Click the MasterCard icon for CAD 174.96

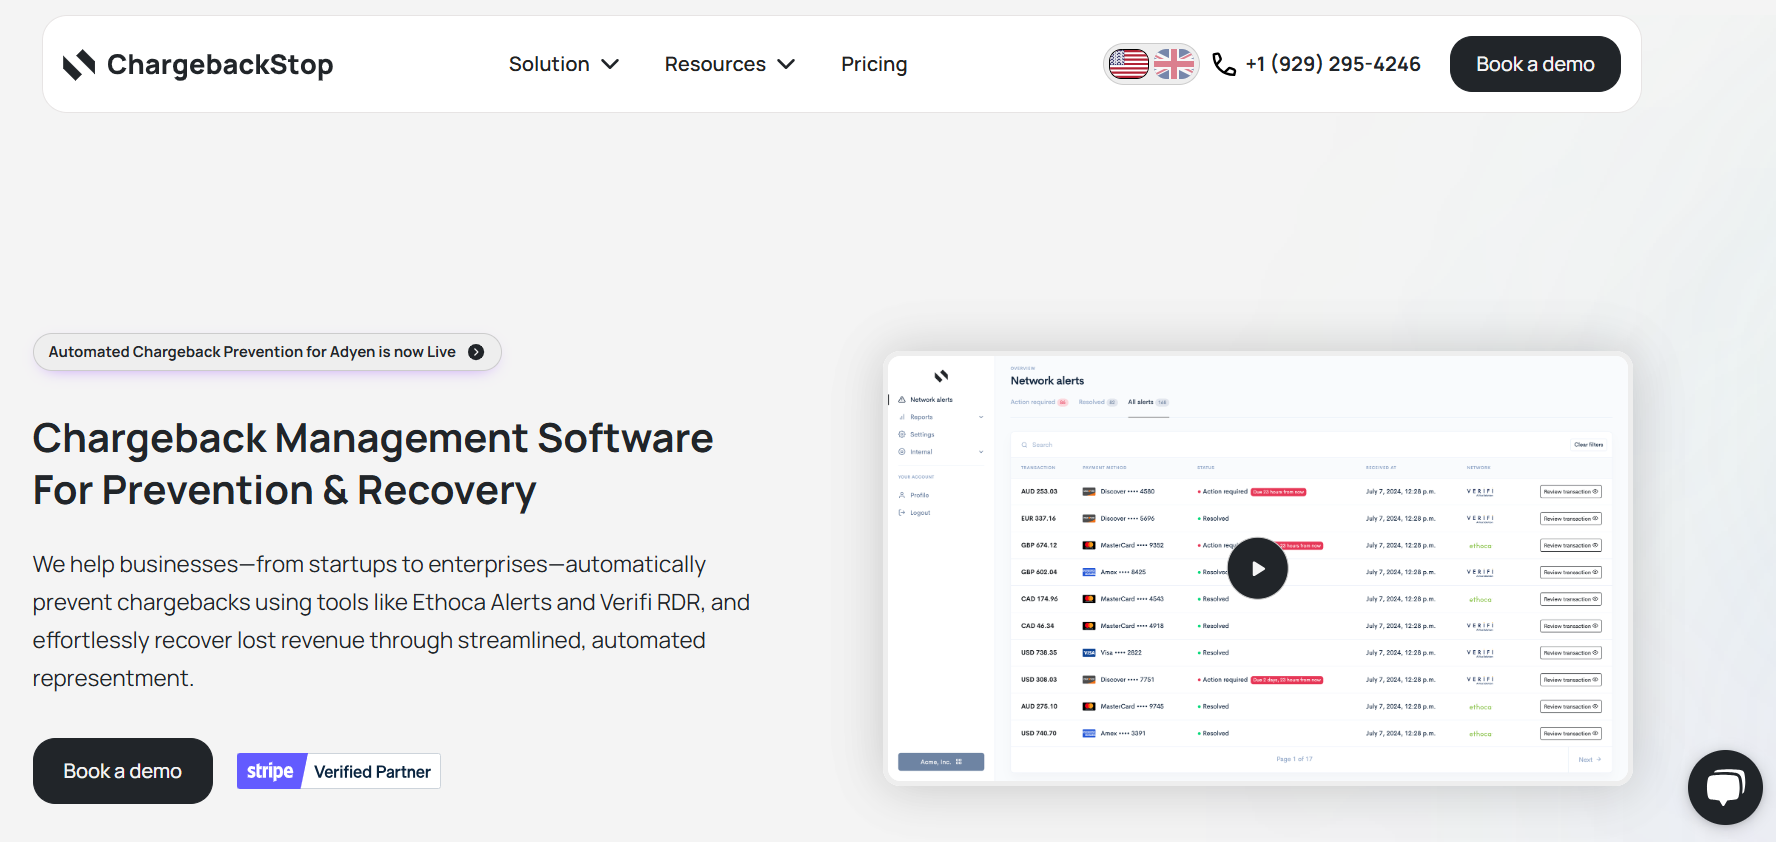pyautogui.click(x=1089, y=599)
